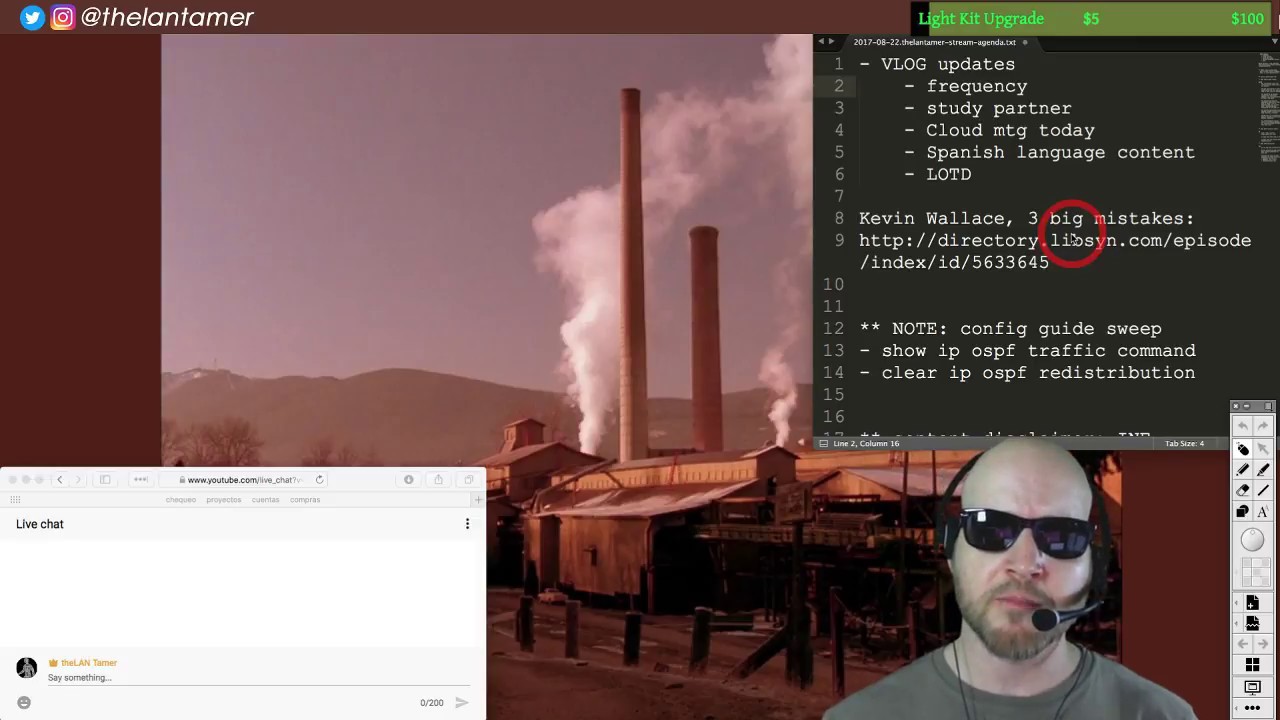Image resolution: width=1280 pixels, height=720 pixels.
Task: Click the monitor screen icon in palette
Action: click(x=1252, y=687)
